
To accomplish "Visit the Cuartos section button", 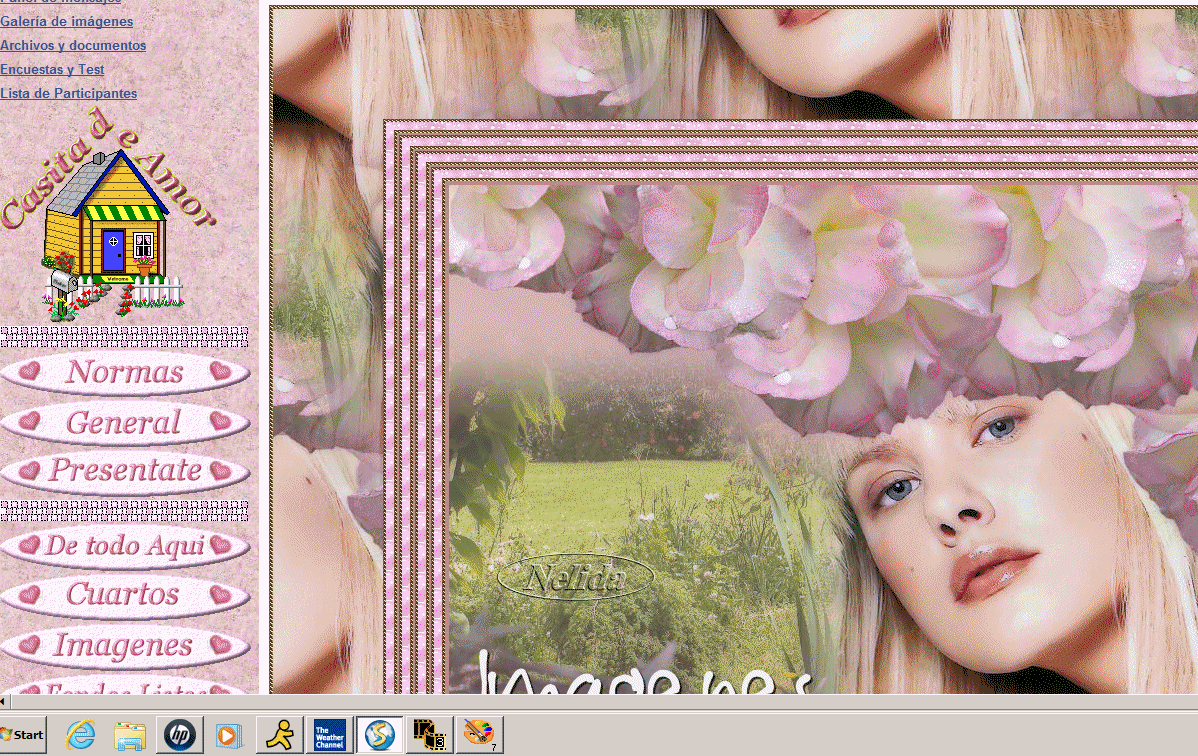I will tap(125, 595).
